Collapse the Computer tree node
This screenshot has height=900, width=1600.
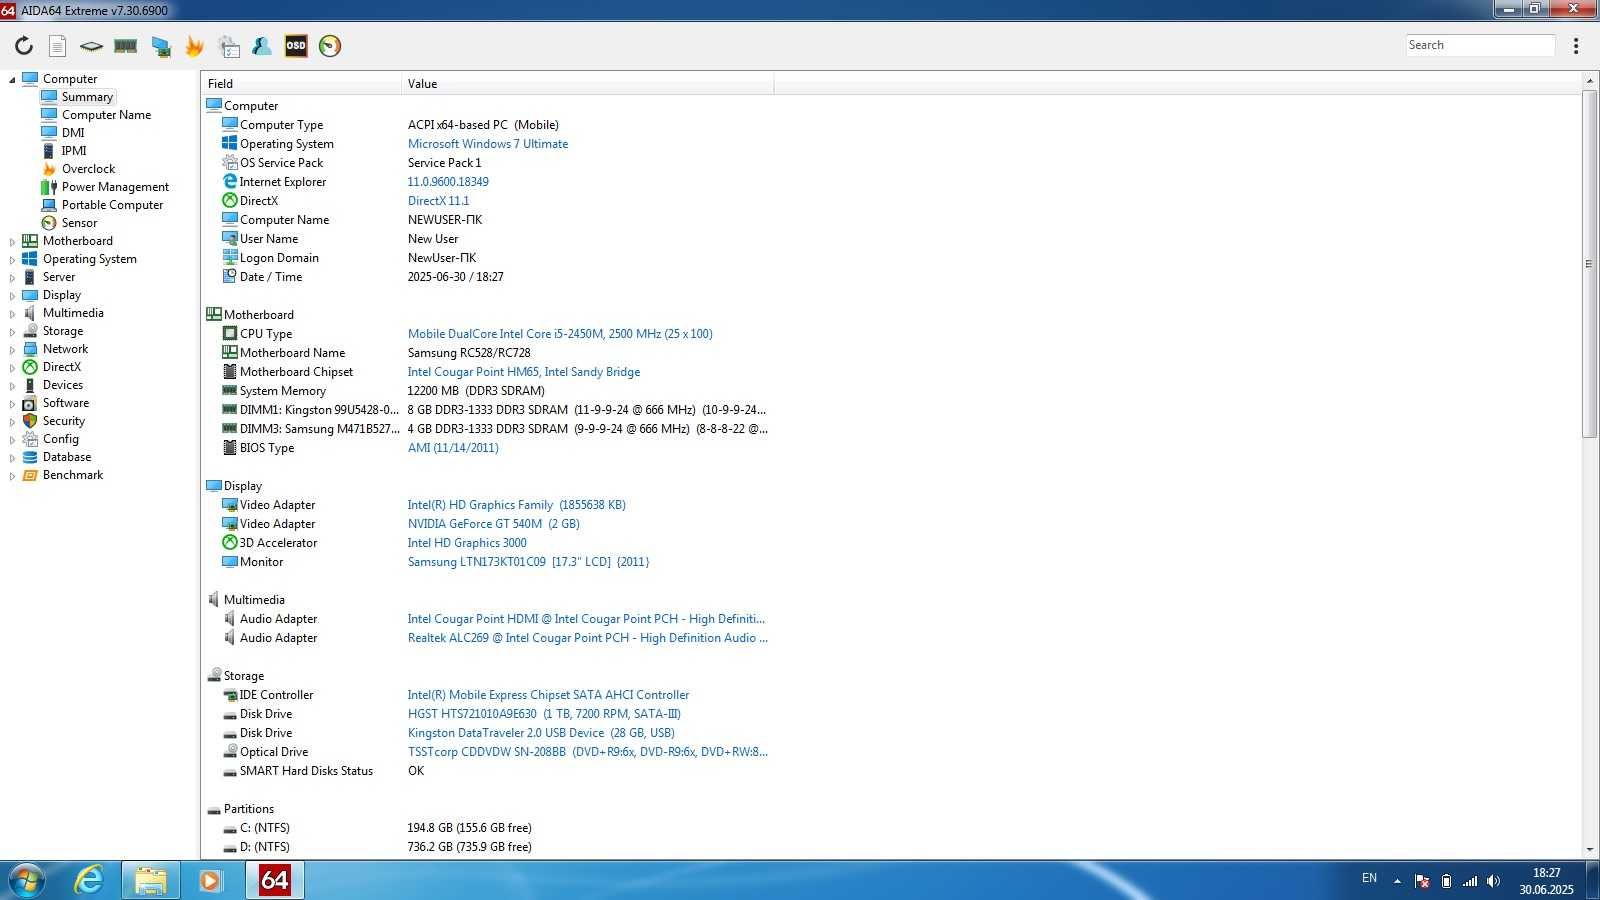tap(12, 79)
